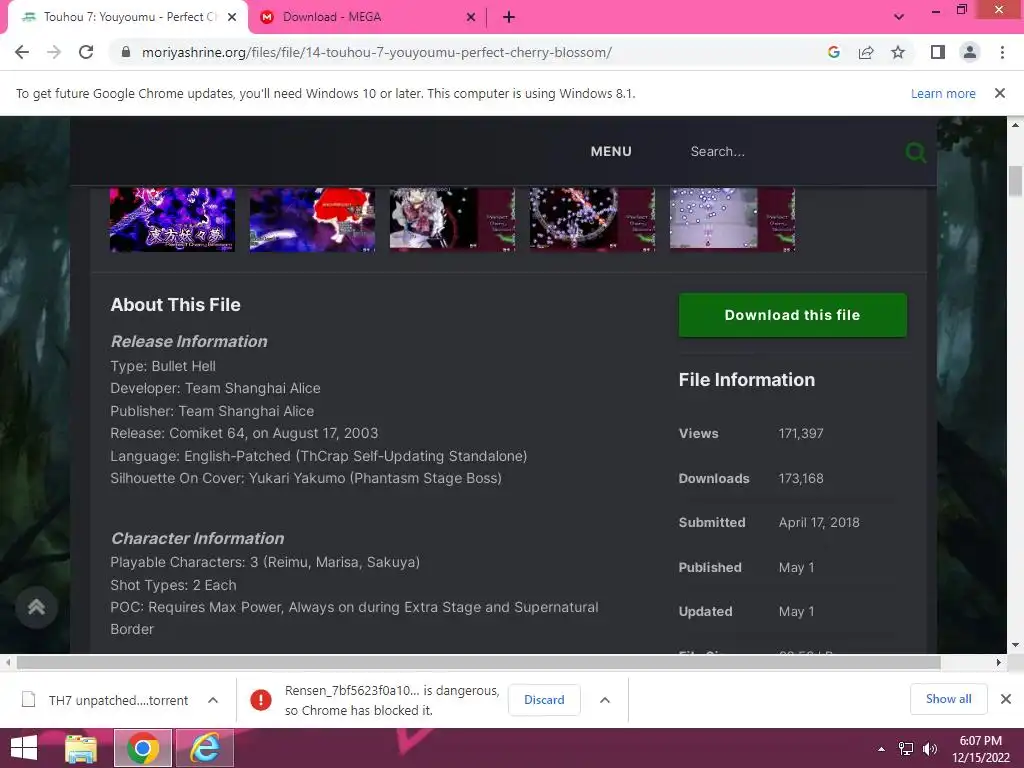Click 'Developer: Team Shanghai Alice' line

coord(216,389)
